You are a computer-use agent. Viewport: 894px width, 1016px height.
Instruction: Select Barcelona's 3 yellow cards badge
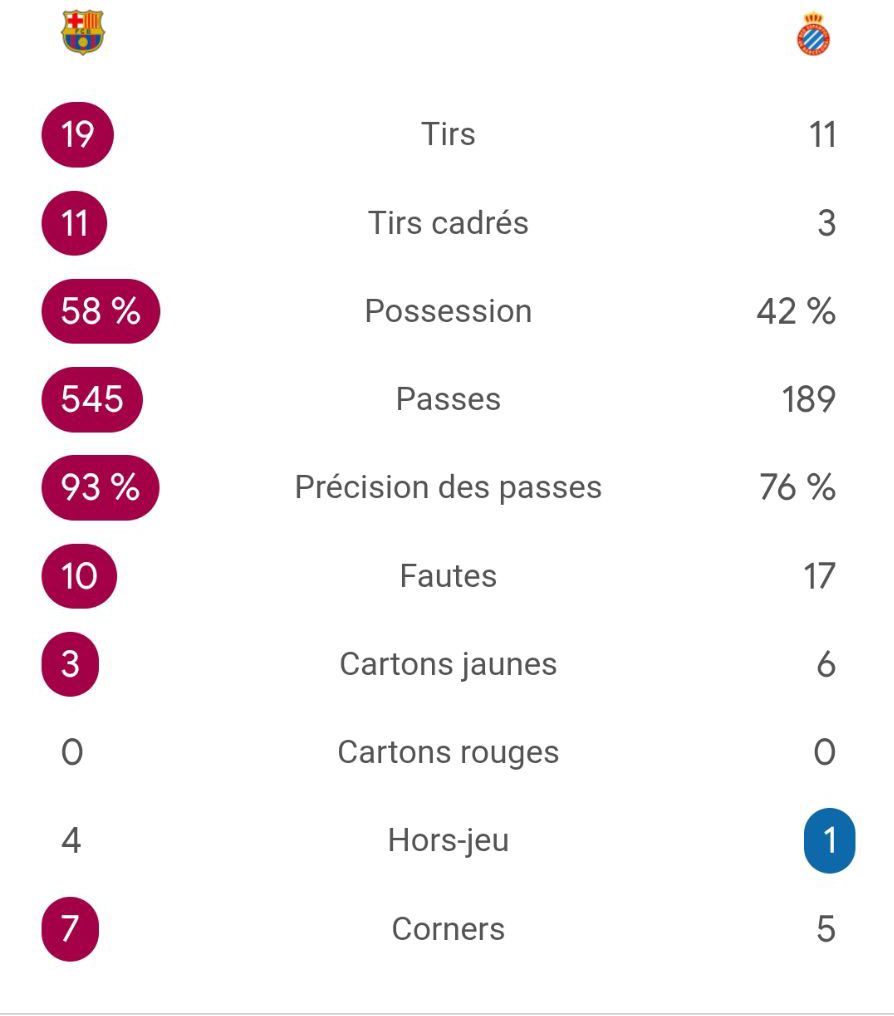[x=70, y=664]
